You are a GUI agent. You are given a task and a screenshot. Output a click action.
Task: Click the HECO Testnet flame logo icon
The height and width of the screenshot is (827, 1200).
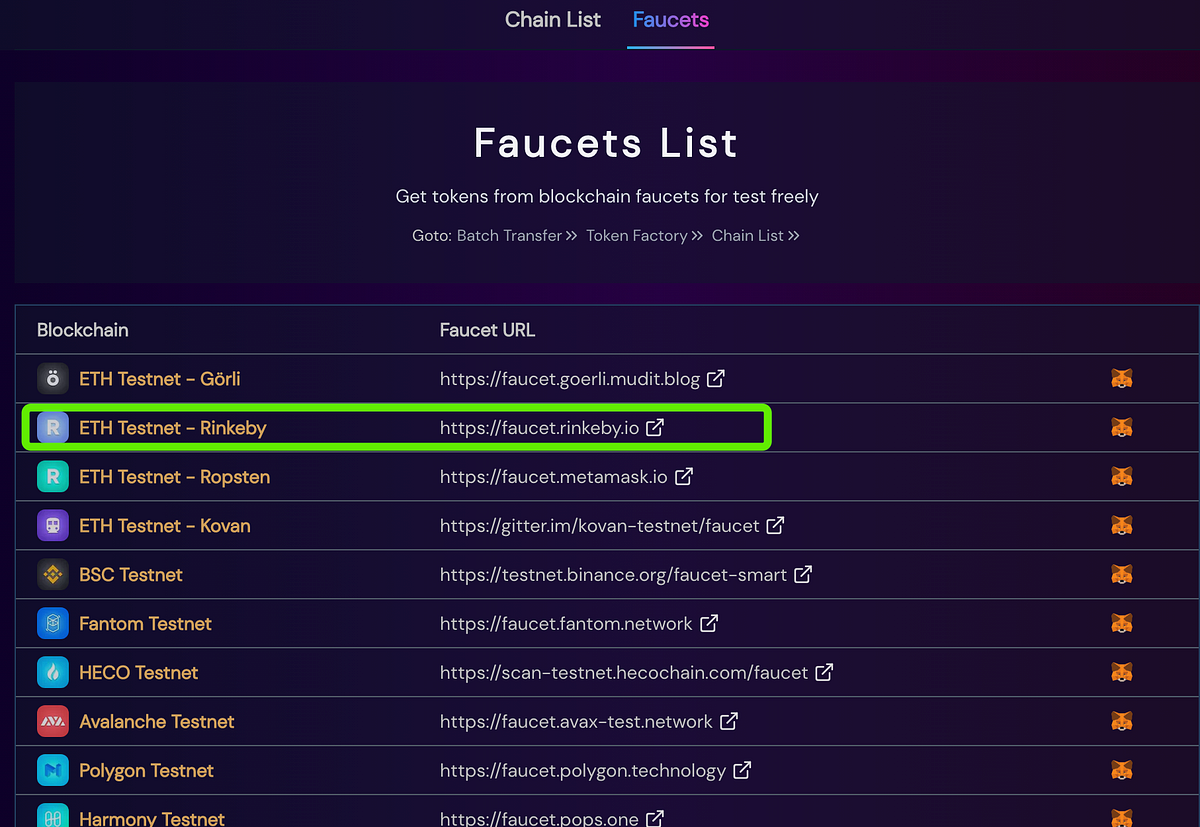point(52,672)
